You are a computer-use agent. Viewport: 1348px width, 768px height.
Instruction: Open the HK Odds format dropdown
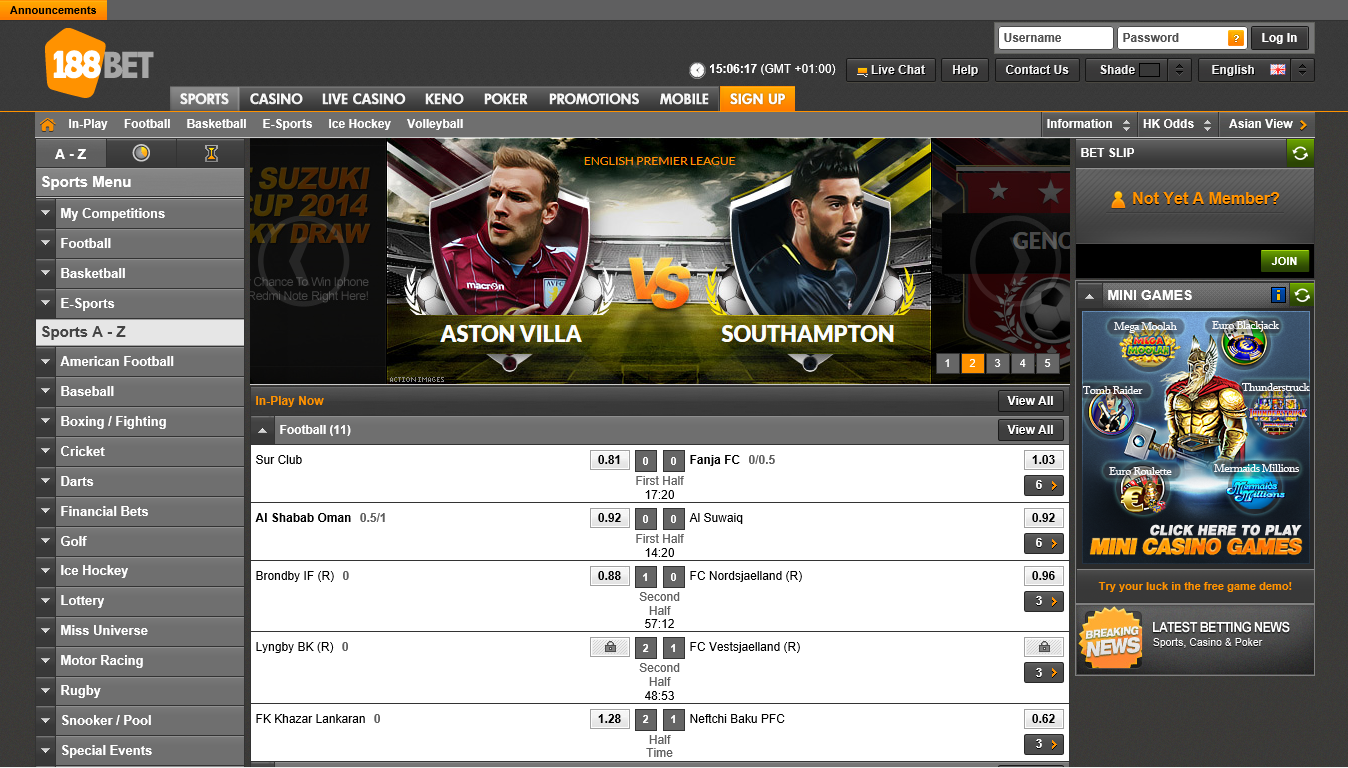[x=1177, y=124]
